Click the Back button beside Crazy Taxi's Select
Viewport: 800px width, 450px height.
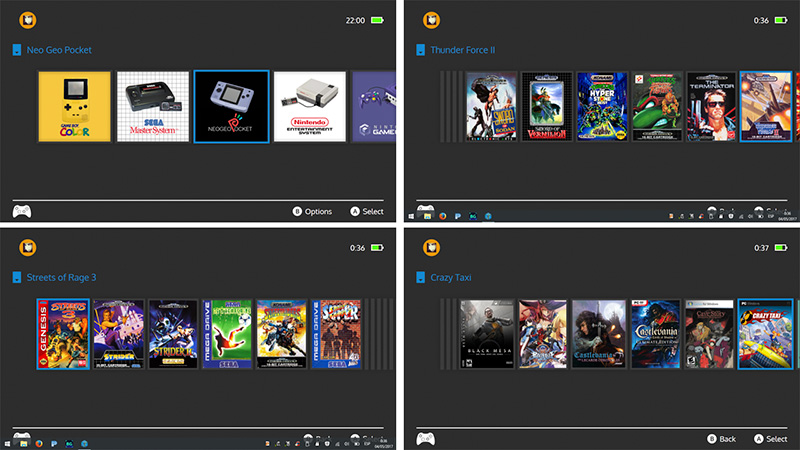(720, 439)
